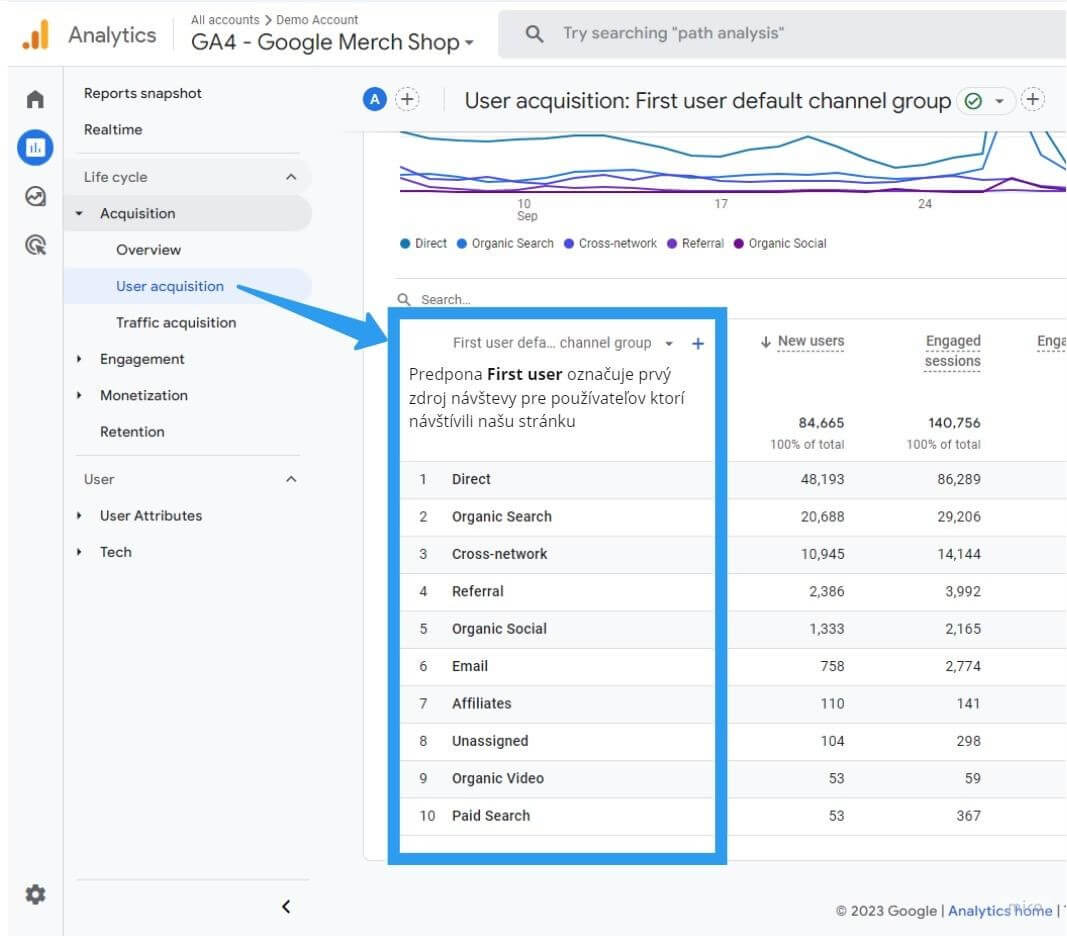Open Reports snapshot
Screen dimensions: 1067x936
143,93
